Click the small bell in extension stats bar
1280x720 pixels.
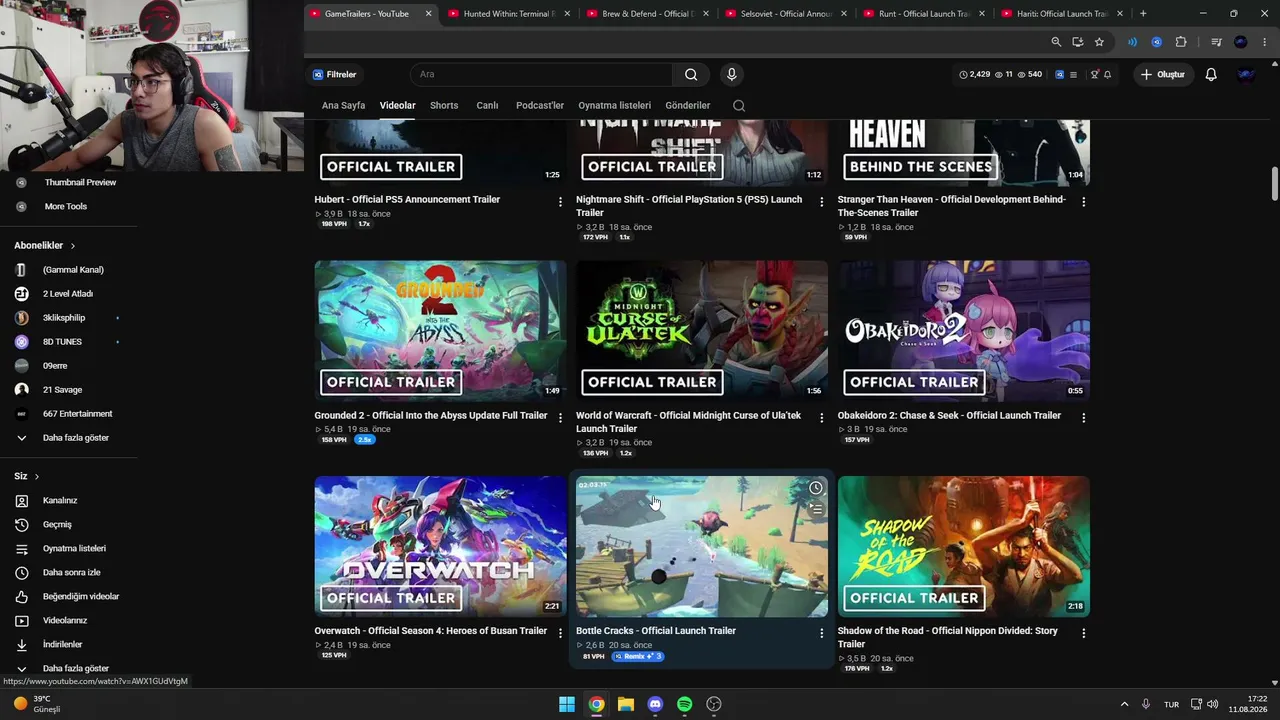click(1107, 75)
